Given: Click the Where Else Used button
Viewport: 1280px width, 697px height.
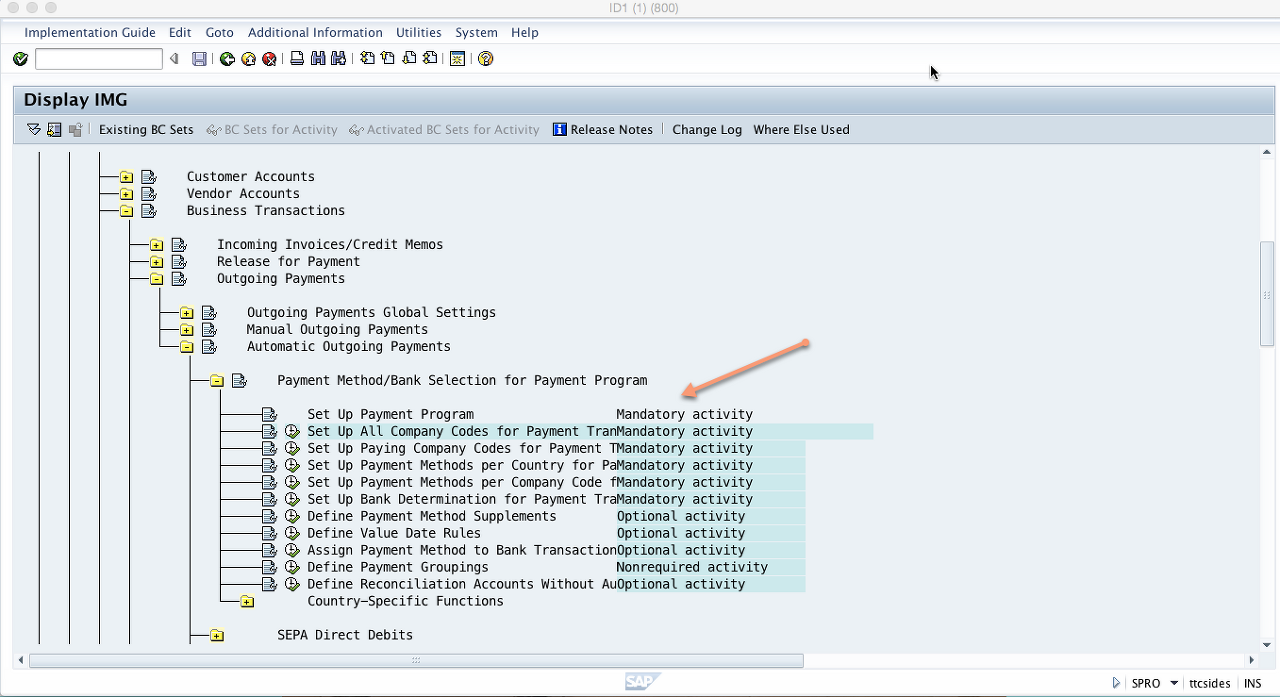Looking at the screenshot, I should 801,129.
